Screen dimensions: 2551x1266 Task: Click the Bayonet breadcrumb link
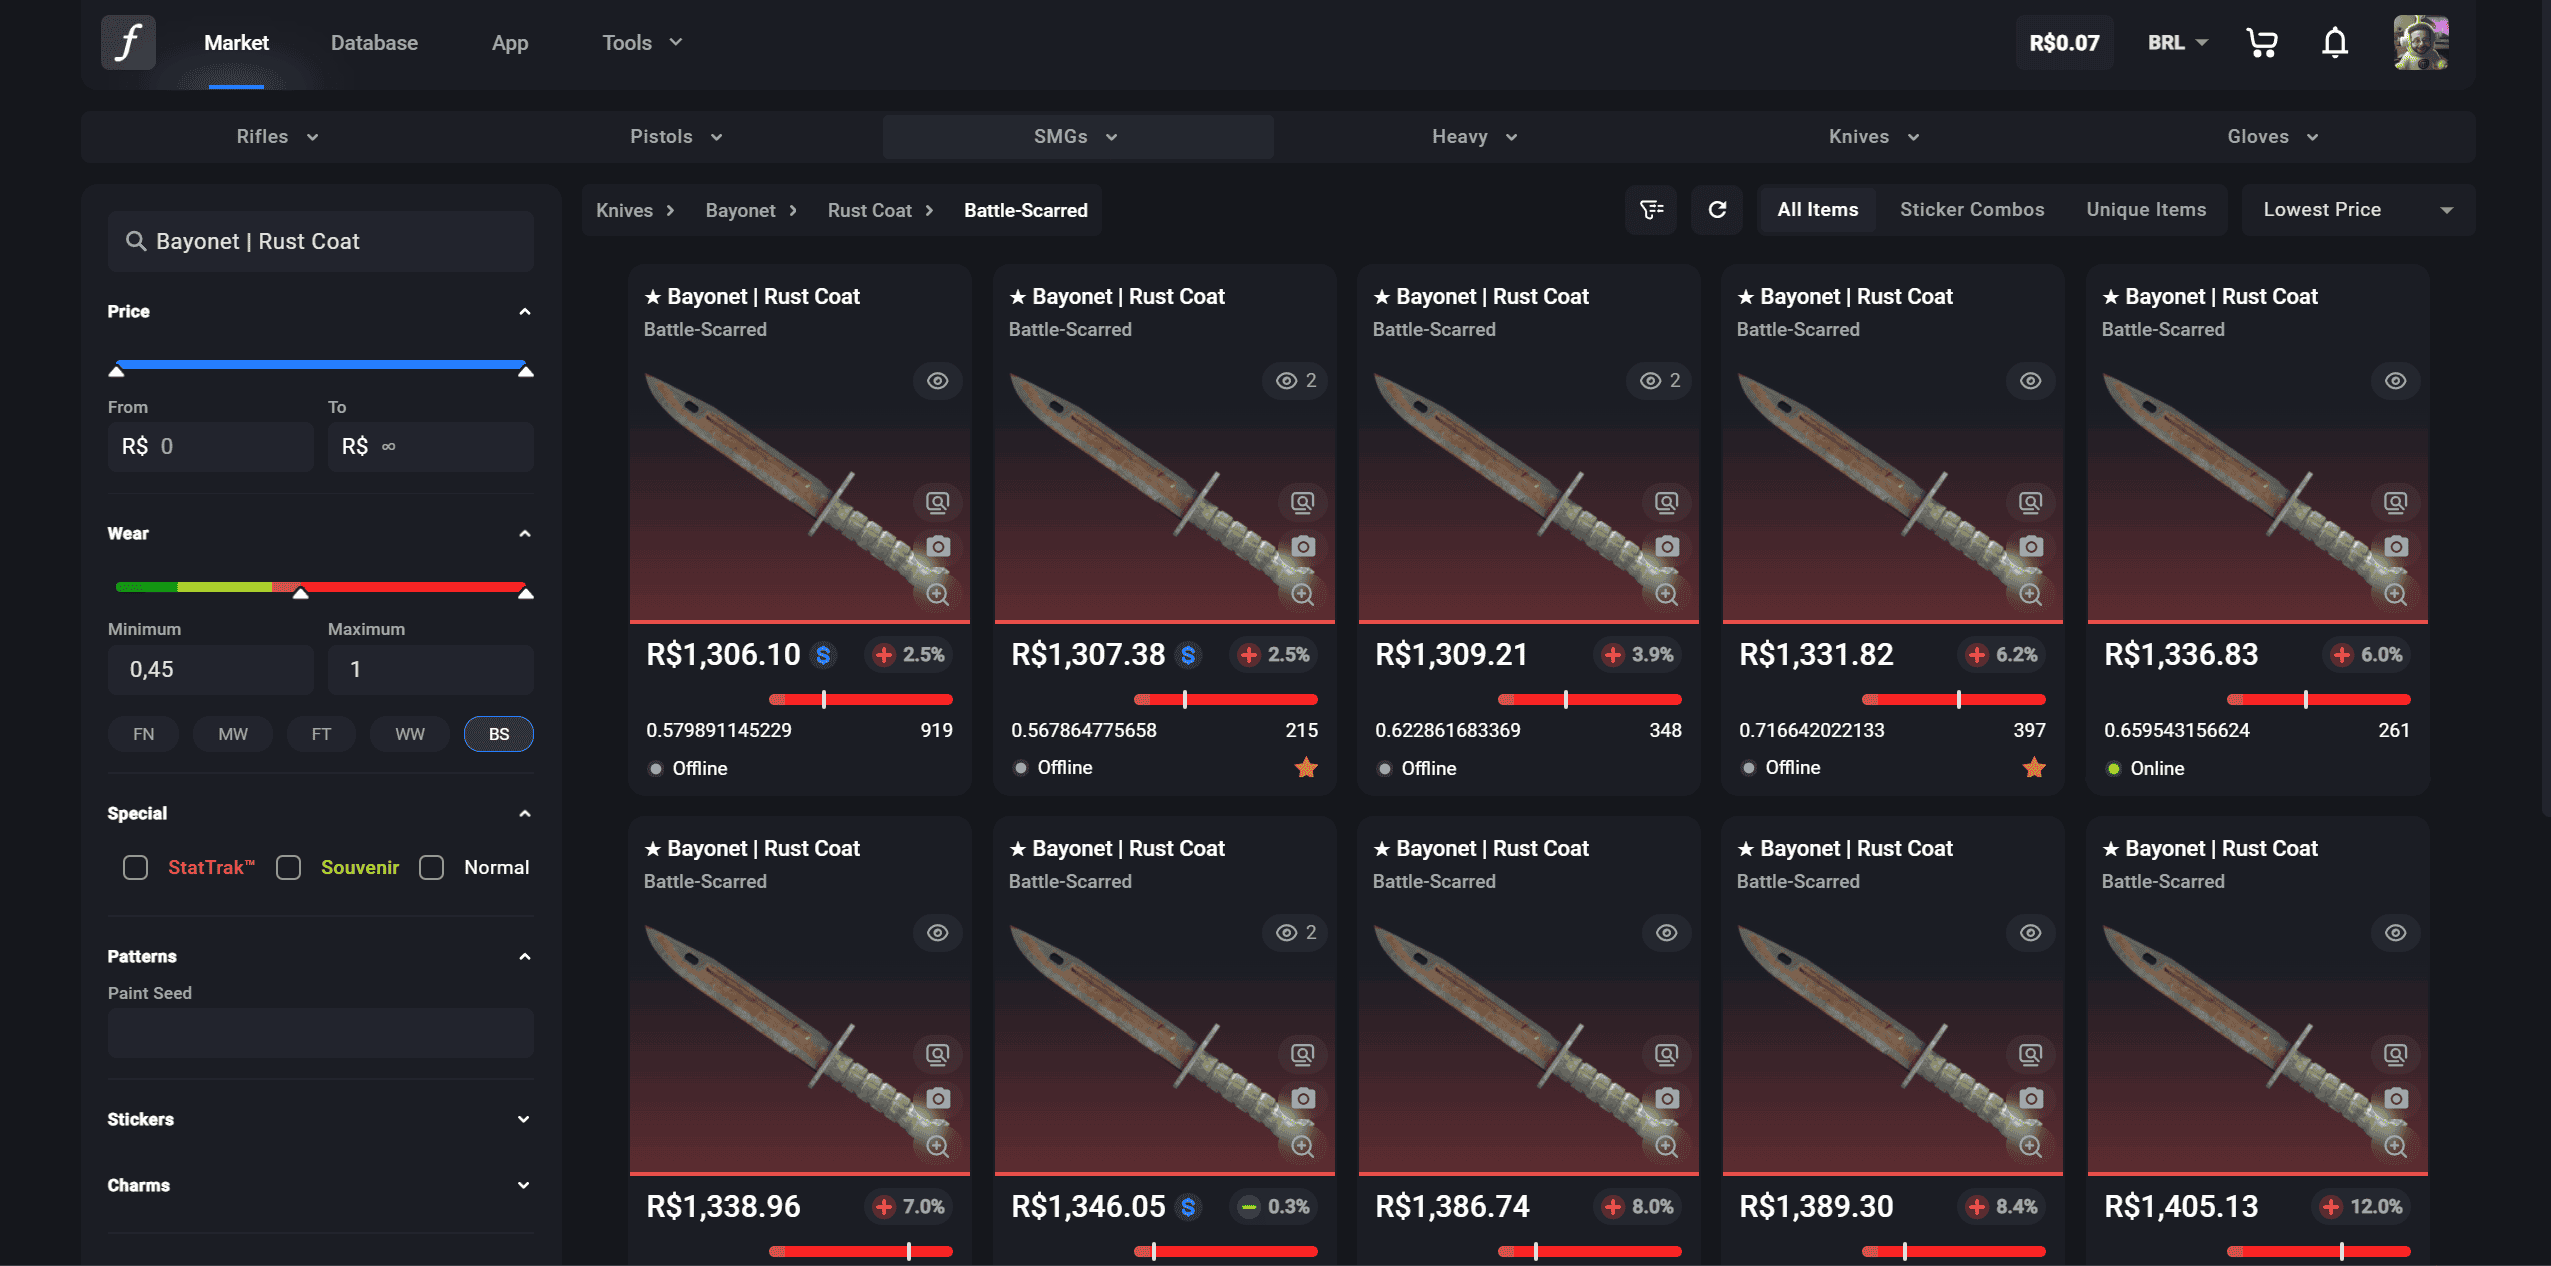point(740,210)
